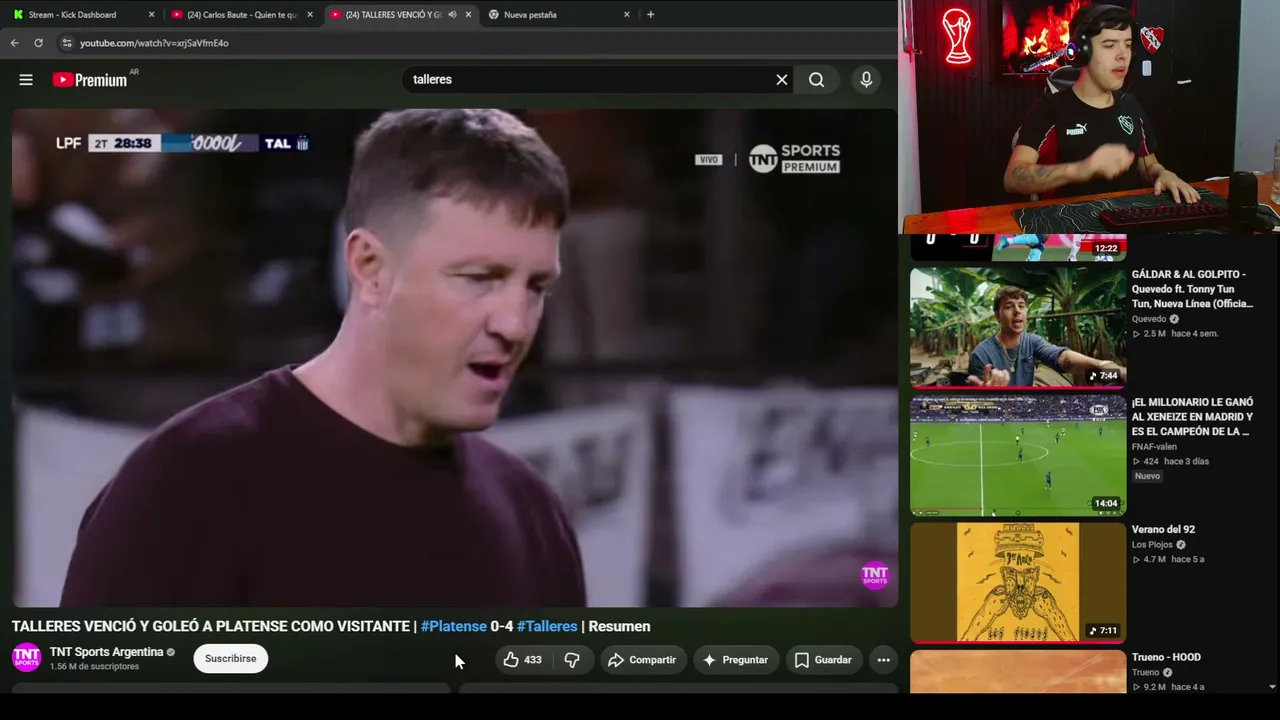Click the 433 like count
The width and height of the screenshot is (1280, 720).
[533, 660]
